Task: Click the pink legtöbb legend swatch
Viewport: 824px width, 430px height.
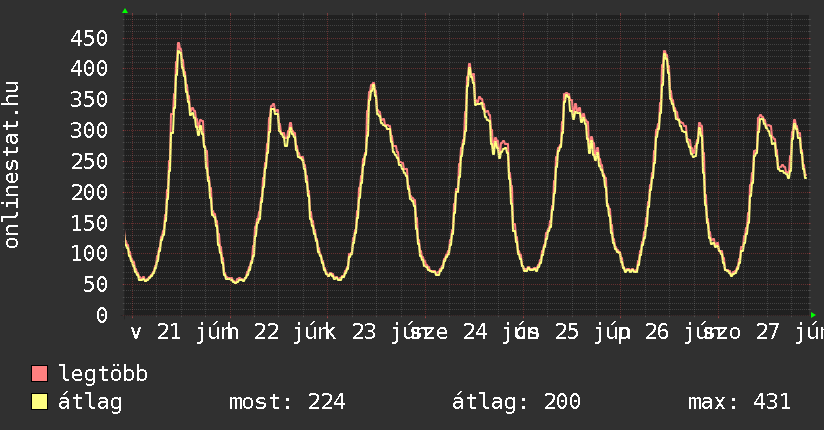Action: pos(39,374)
